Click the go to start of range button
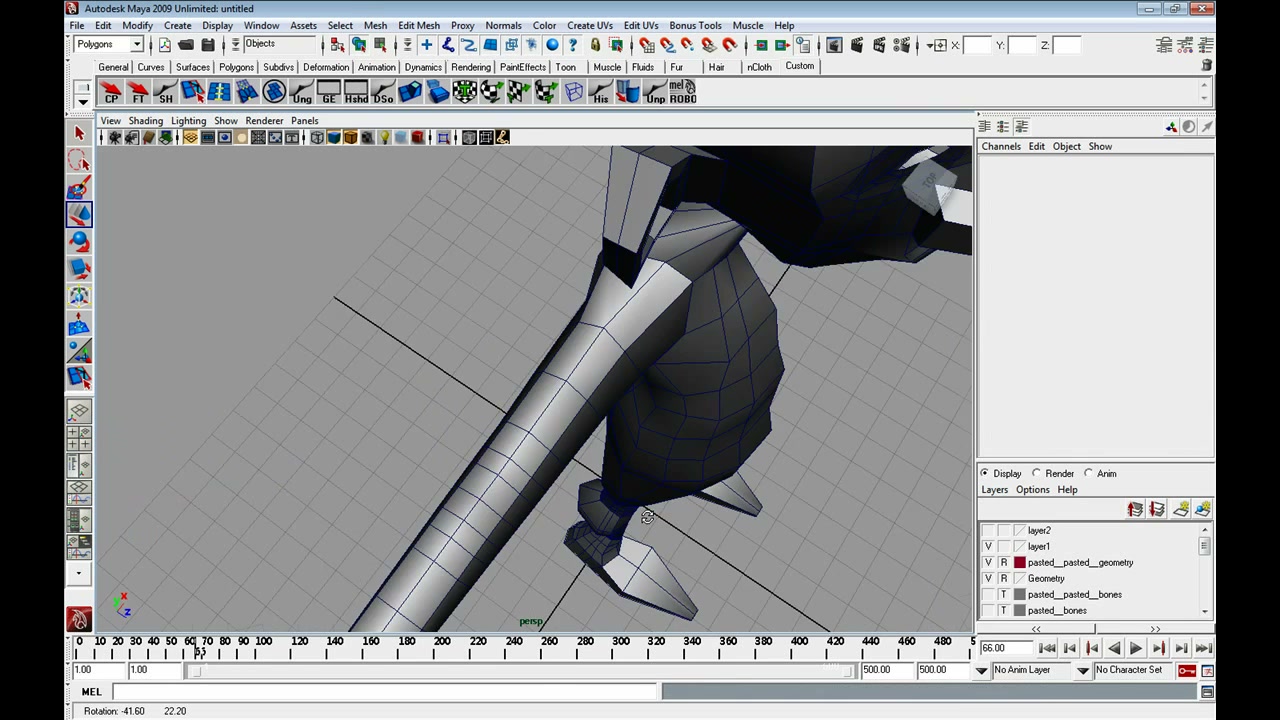Screen dimensions: 1280x720 pyautogui.click(x=1047, y=649)
